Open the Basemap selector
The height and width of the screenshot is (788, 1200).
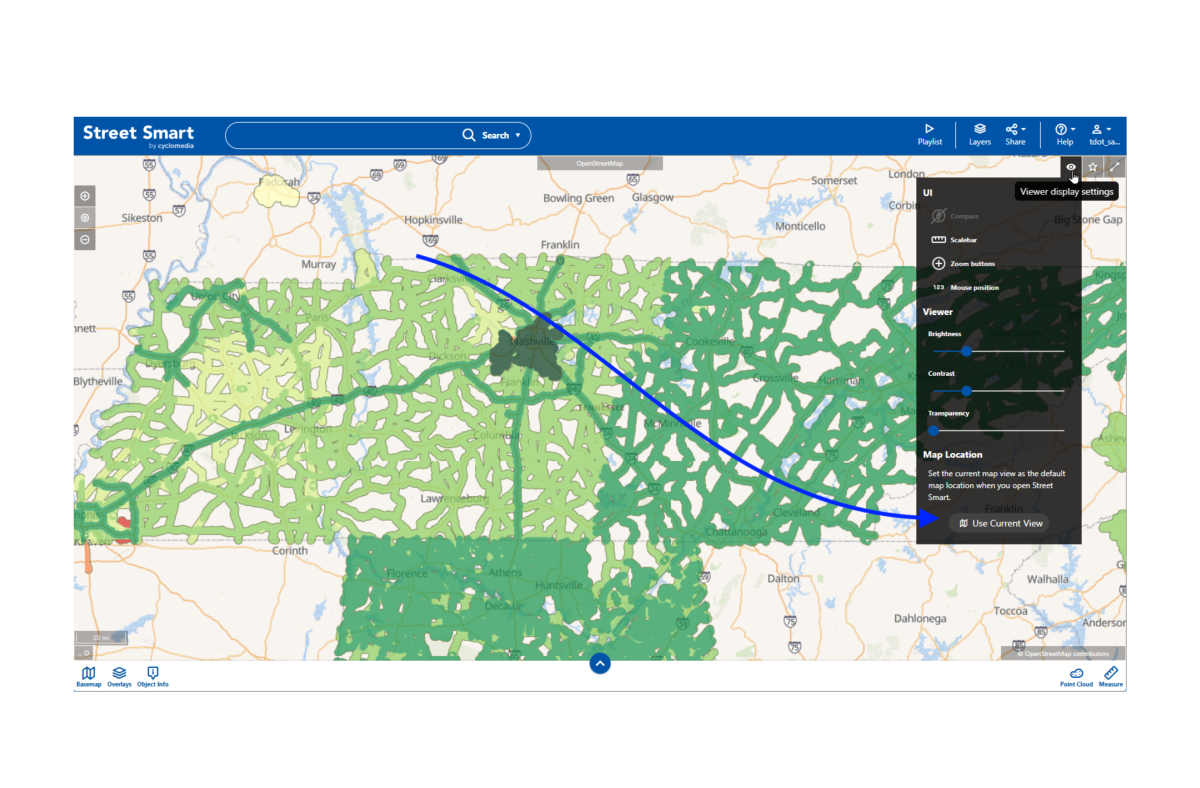tap(89, 677)
